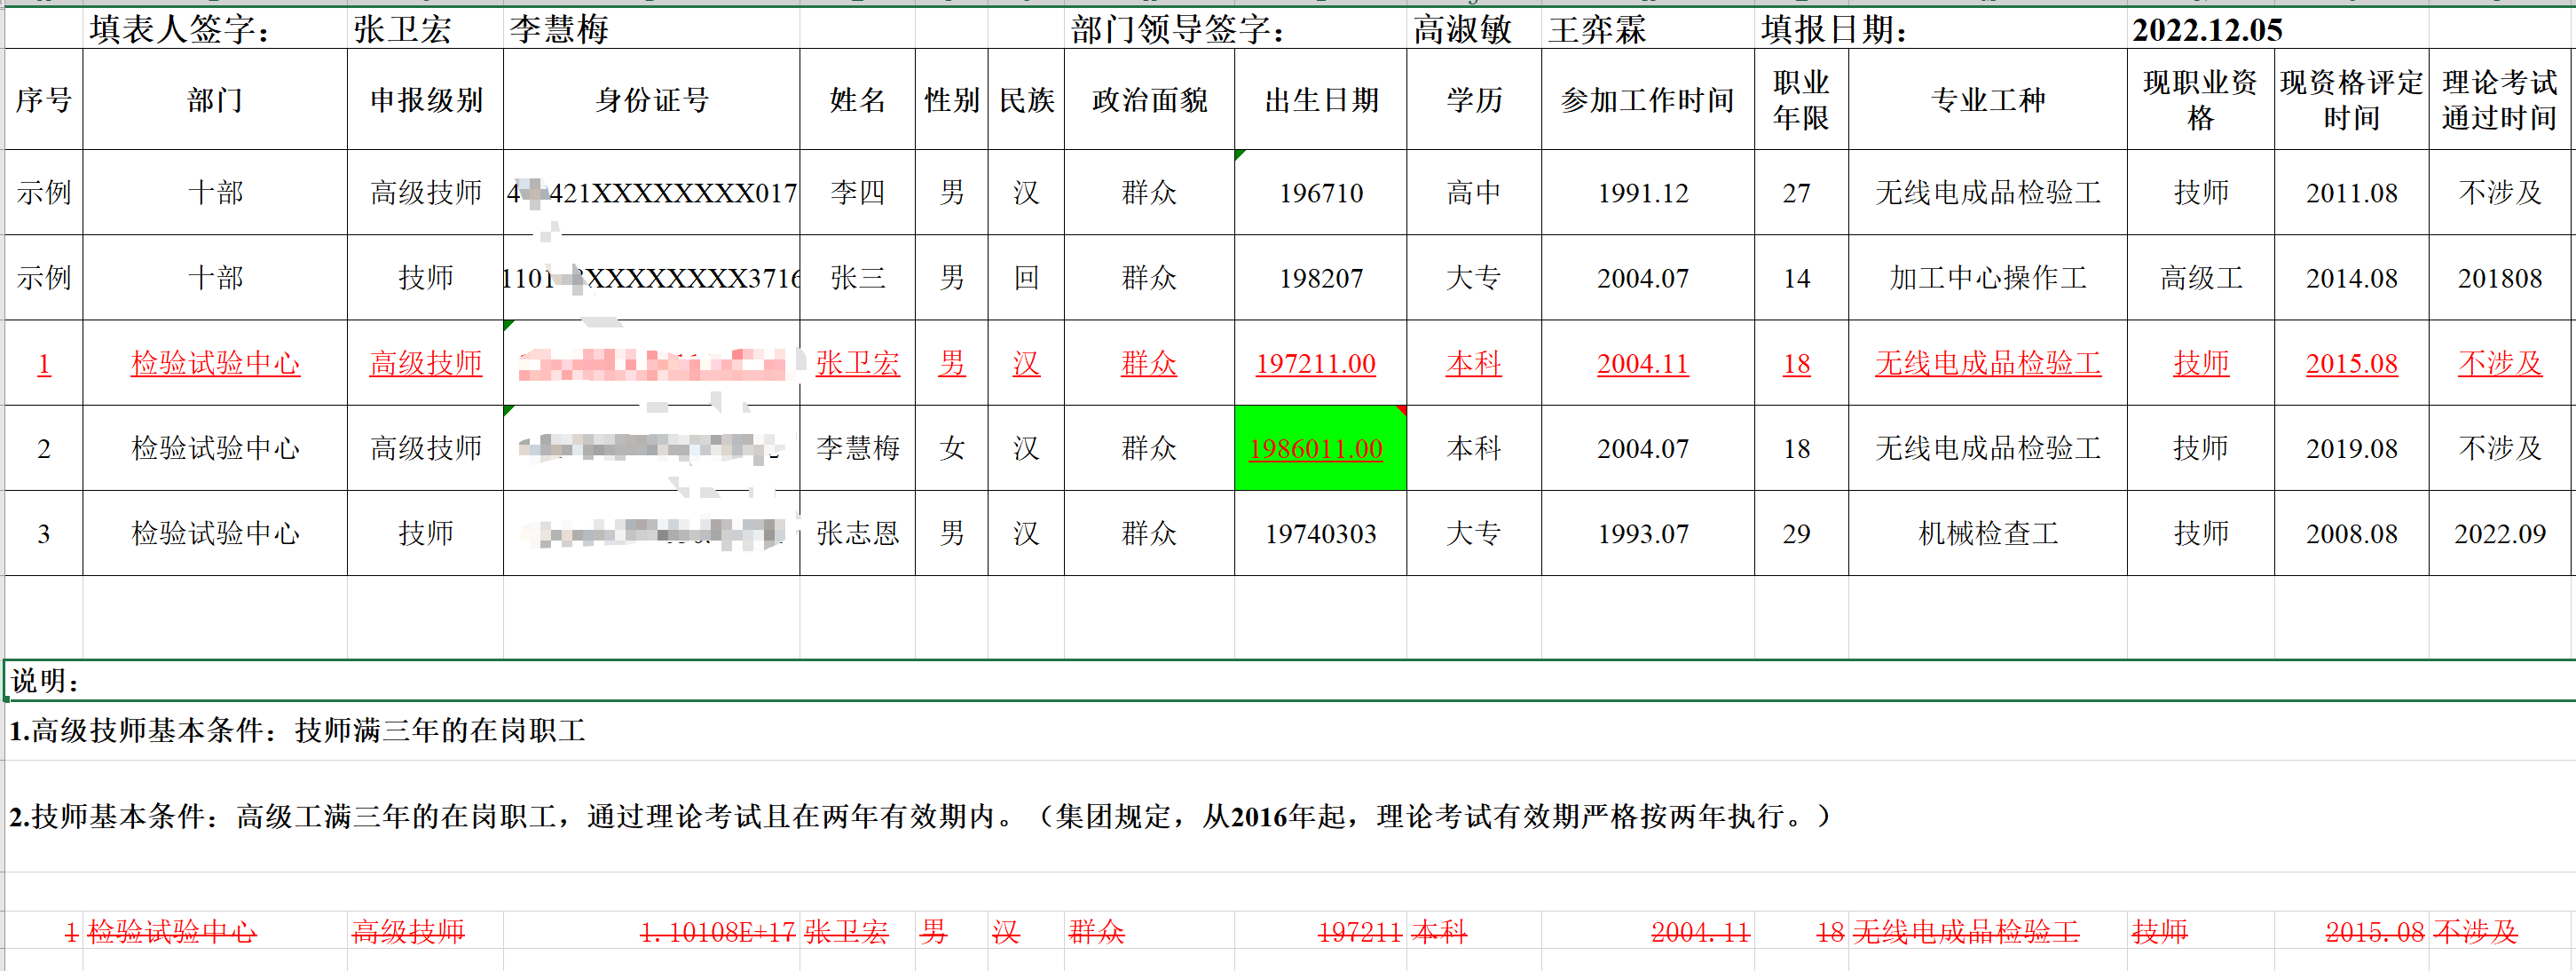Click the 政治面貌 column header
Viewport: 2576px width, 971px height.
1150,100
